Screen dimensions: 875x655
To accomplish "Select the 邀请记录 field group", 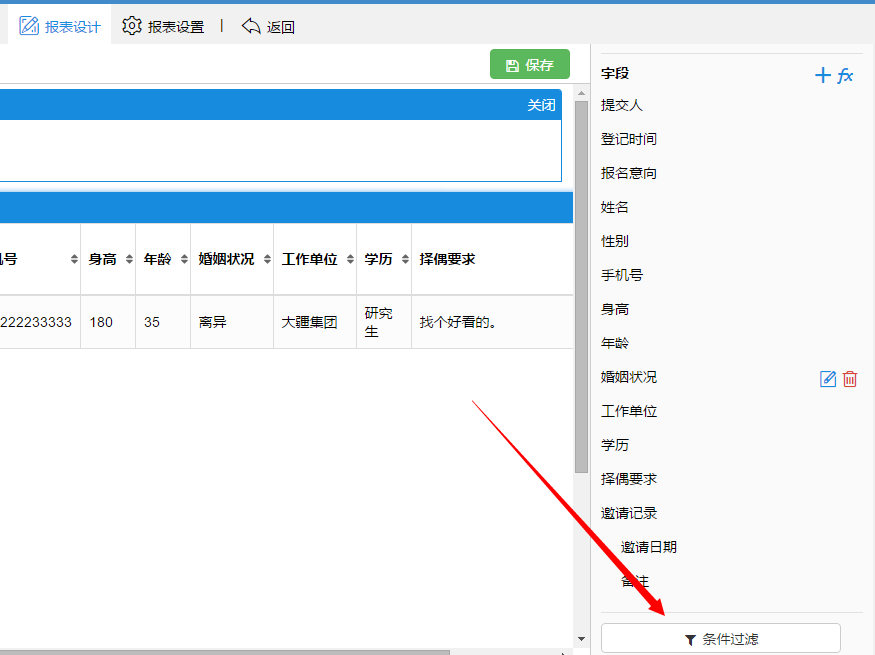I will tap(629, 513).
